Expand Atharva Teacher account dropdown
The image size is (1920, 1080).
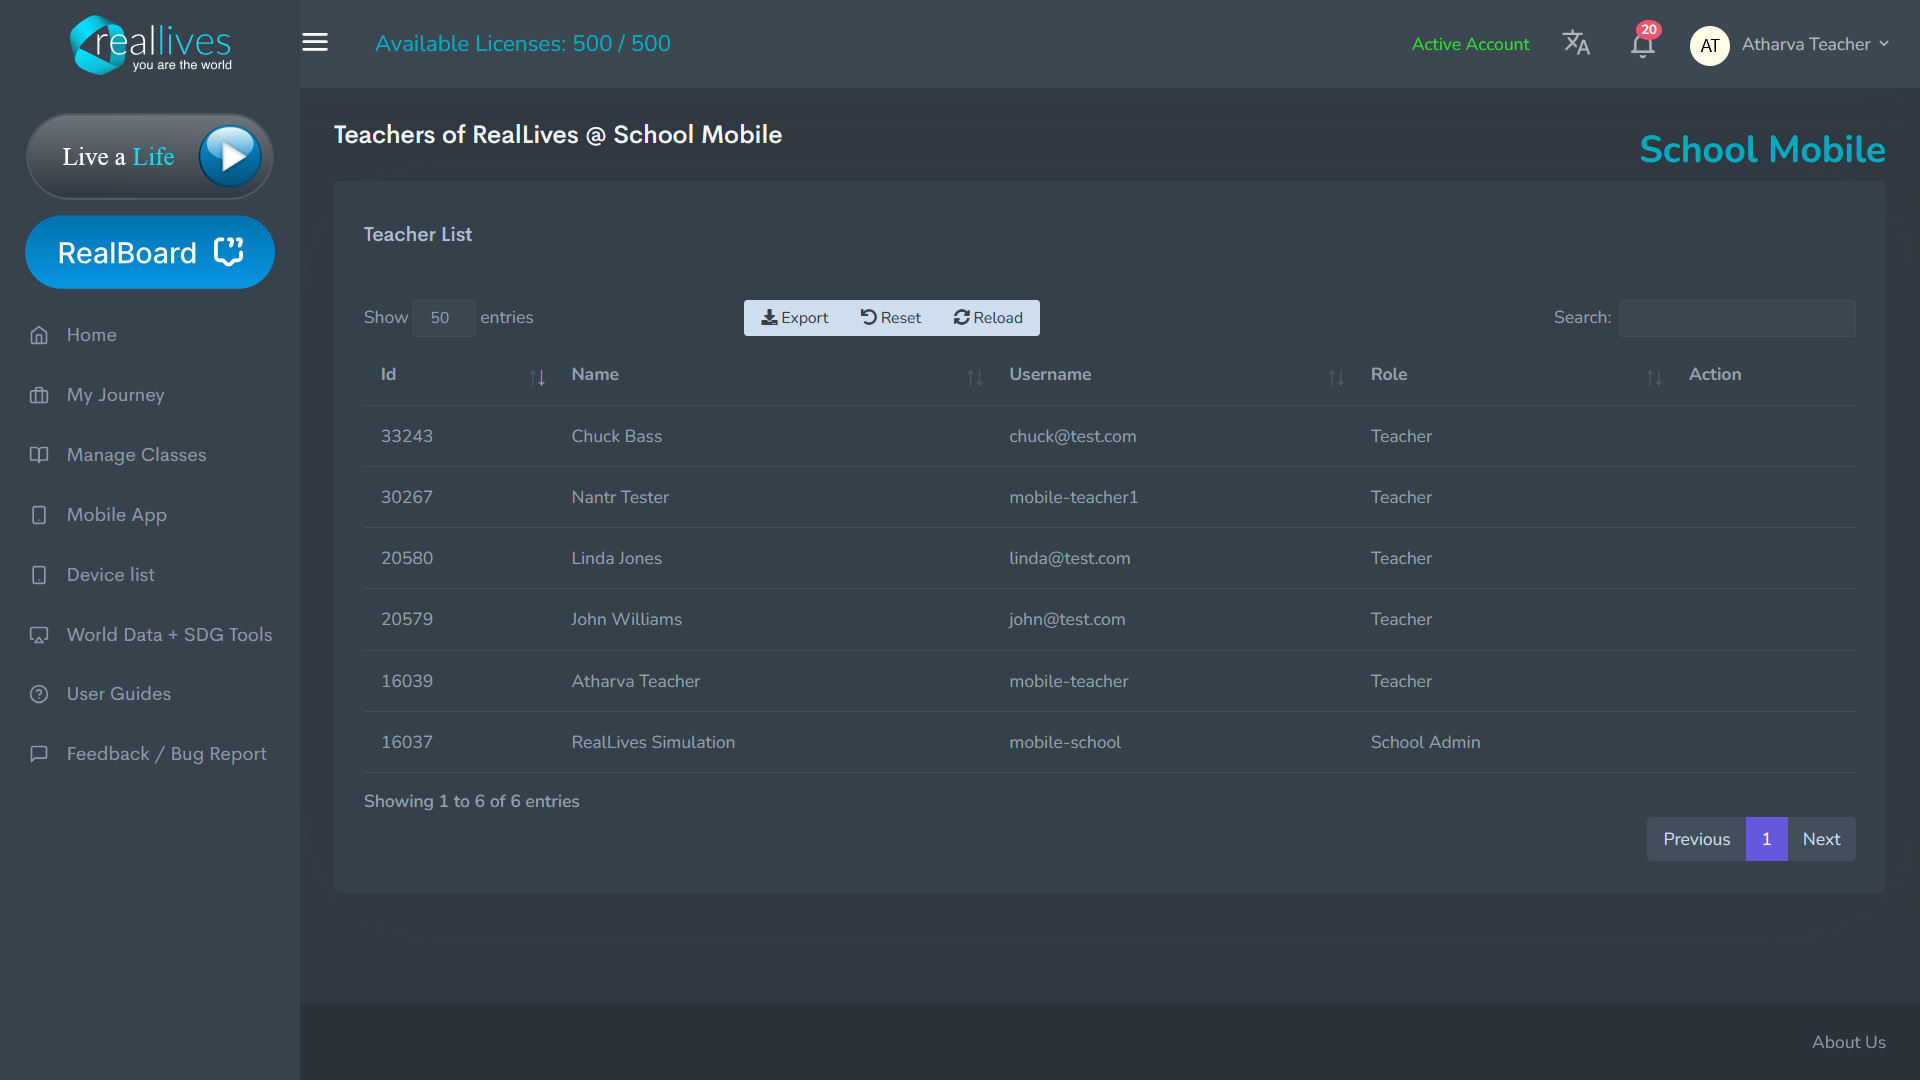click(x=1815, y=44)
